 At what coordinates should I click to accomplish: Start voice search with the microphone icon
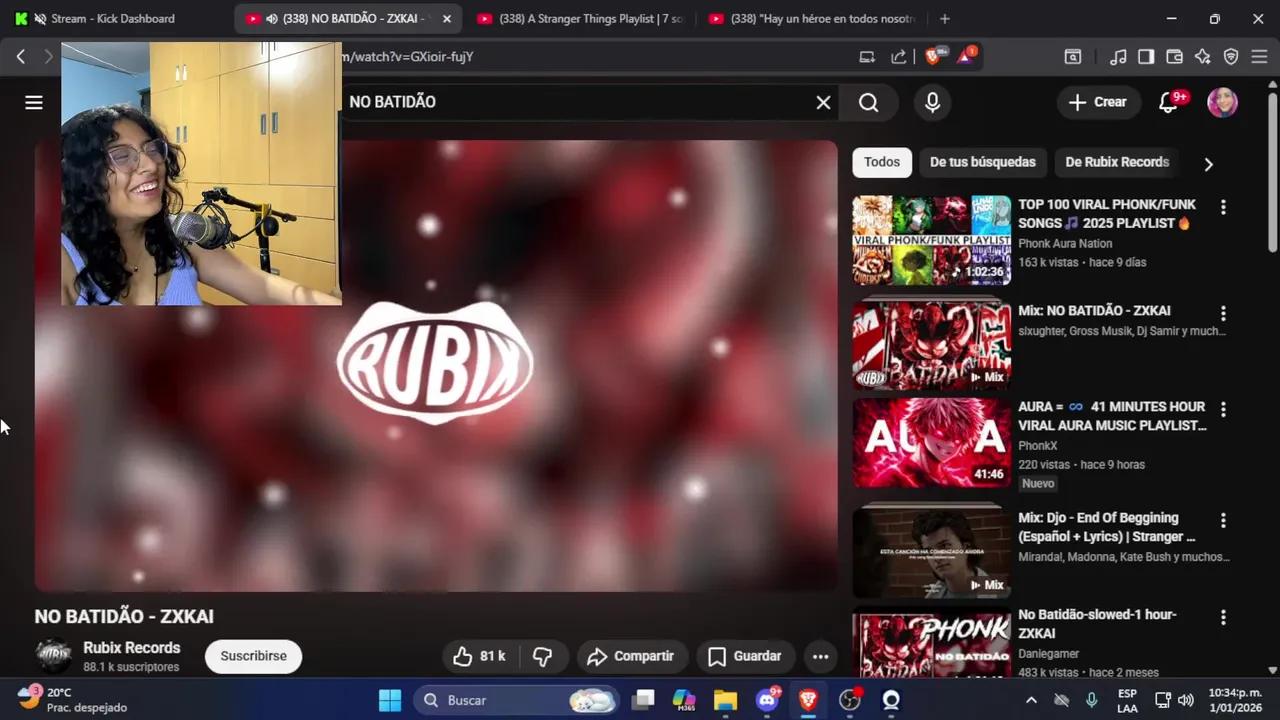pos(932,102)
